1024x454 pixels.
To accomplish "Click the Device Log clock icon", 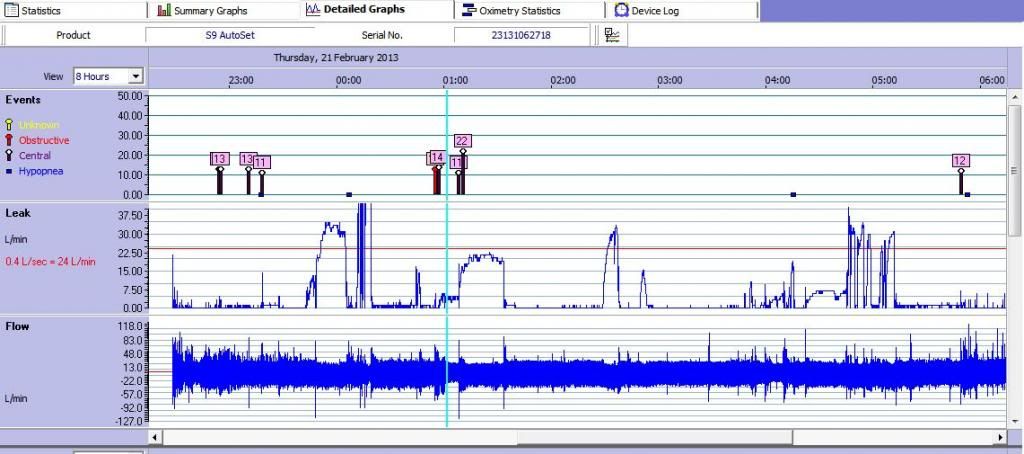I will point(621,10).
